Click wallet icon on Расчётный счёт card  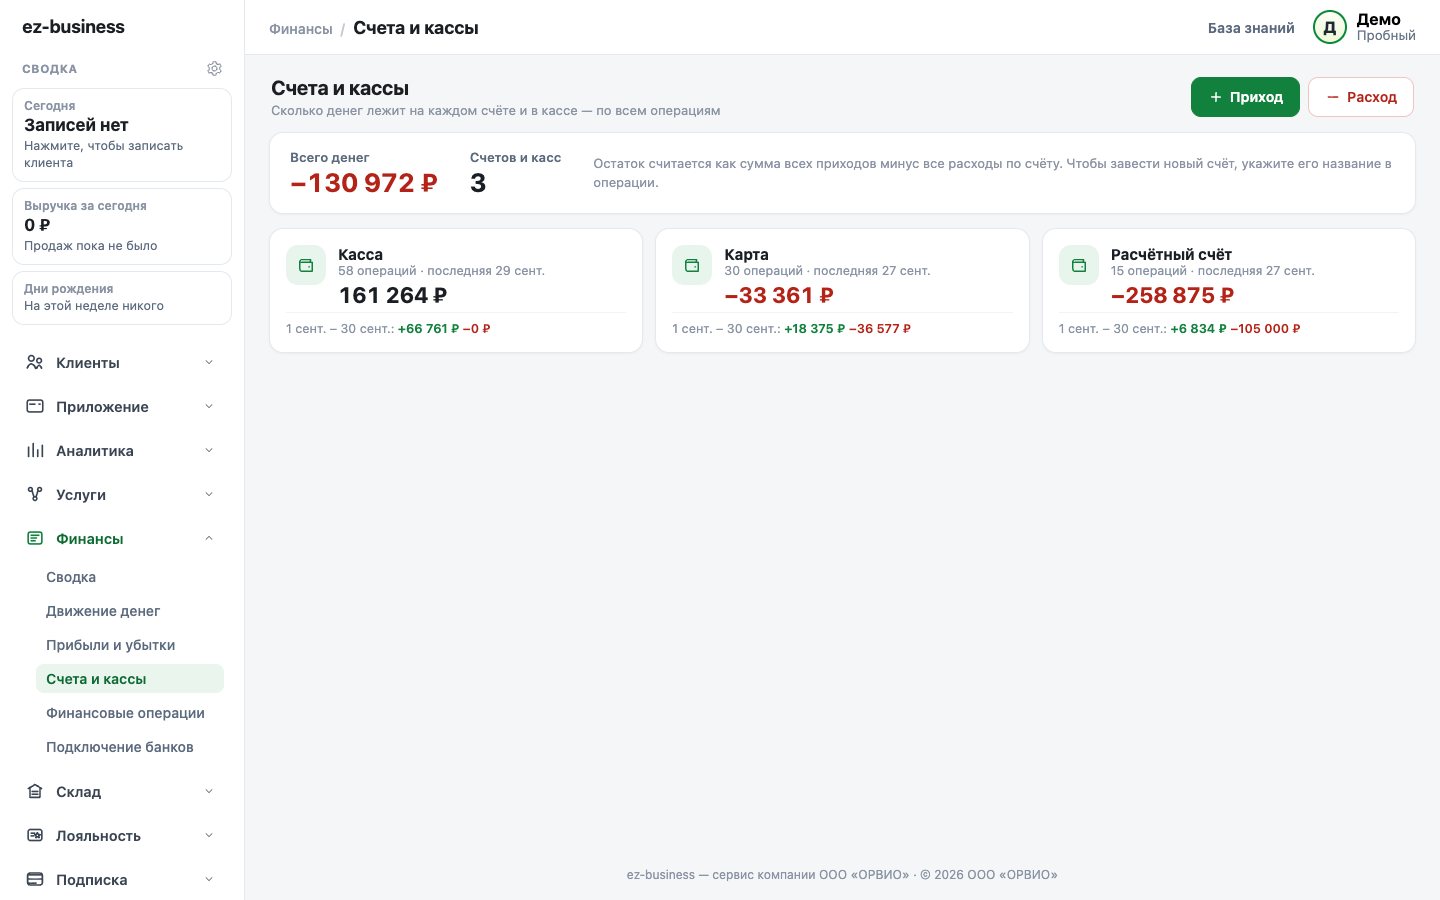coord(1079,265)
